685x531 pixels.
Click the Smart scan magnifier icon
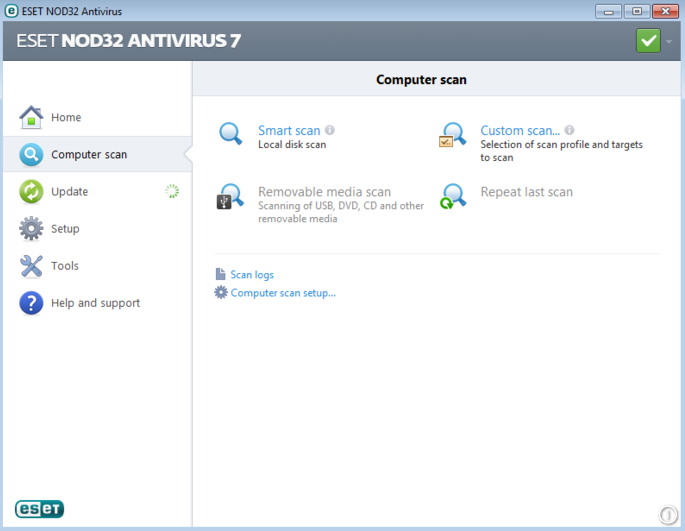(231, 134)
